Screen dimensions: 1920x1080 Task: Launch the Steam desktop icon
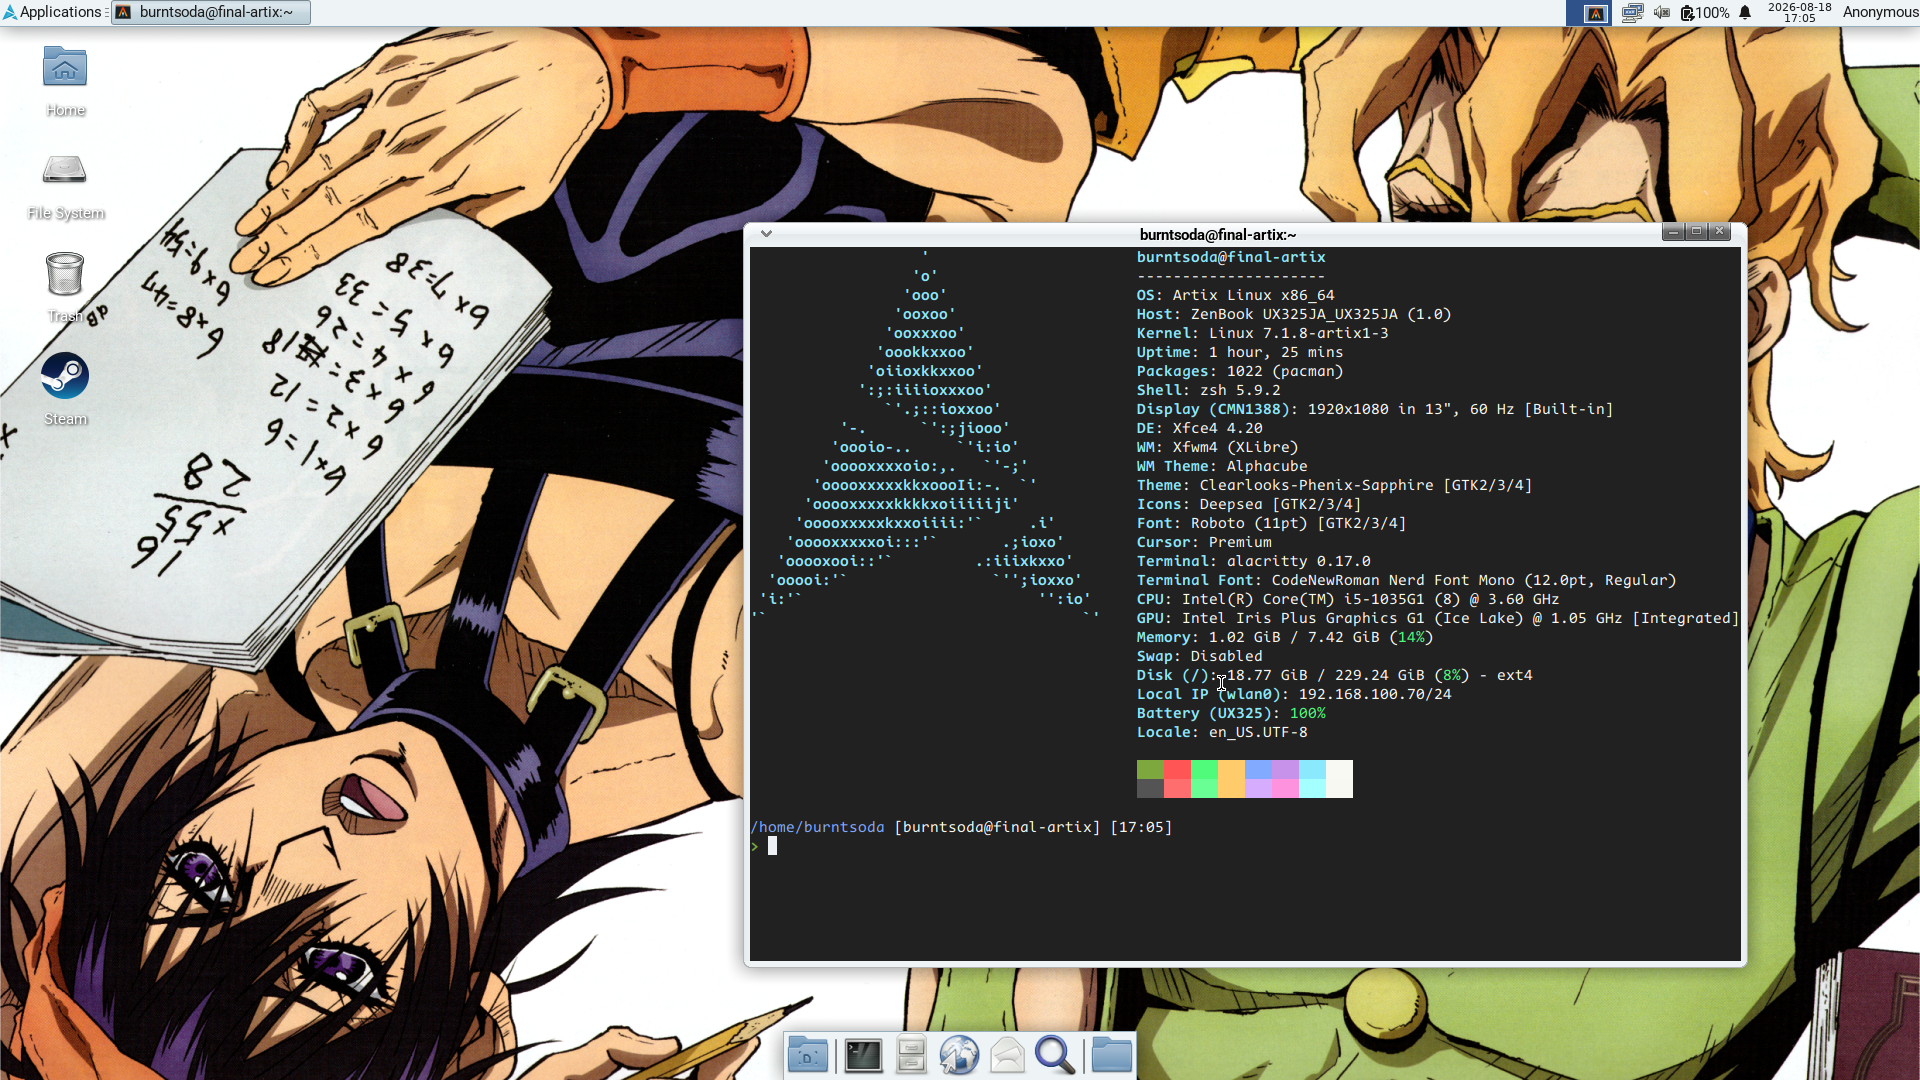tap(65, 390)
